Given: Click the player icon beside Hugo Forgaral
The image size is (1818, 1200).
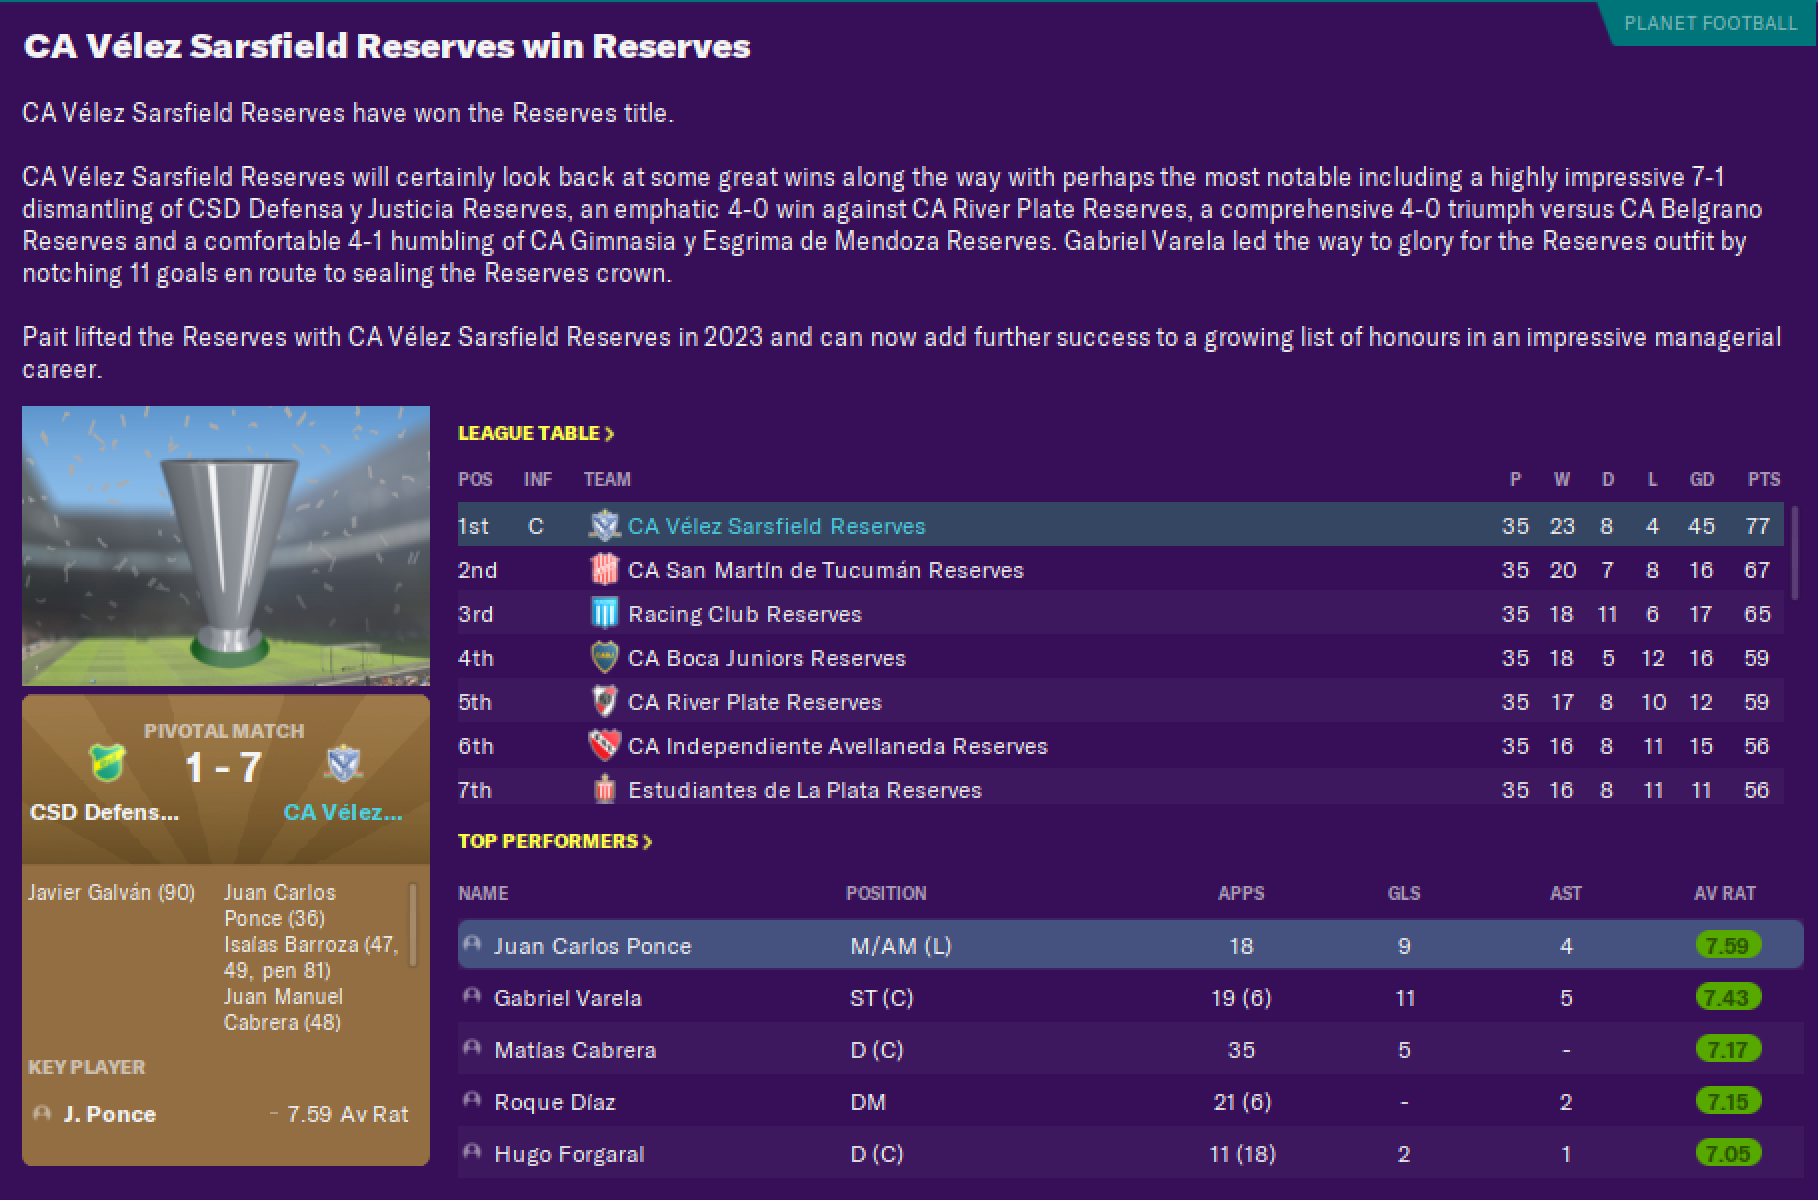Looking at the screenshot, I should [472, 1152].
